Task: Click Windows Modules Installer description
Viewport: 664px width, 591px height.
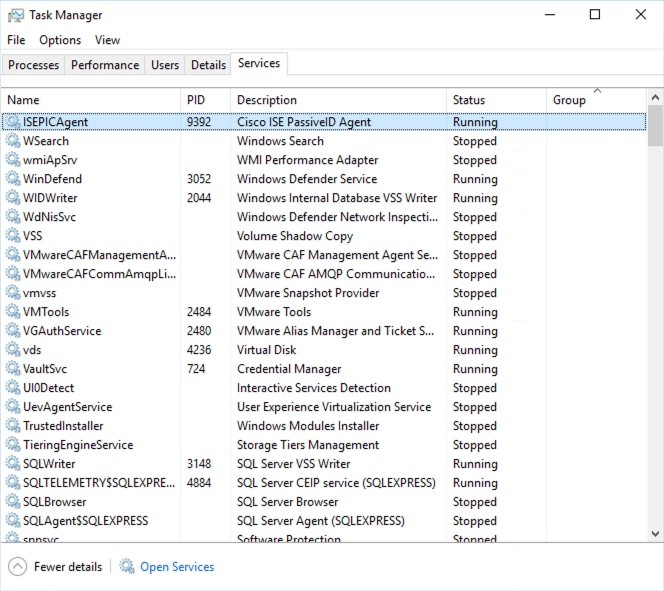Action: tap(308, 426)
